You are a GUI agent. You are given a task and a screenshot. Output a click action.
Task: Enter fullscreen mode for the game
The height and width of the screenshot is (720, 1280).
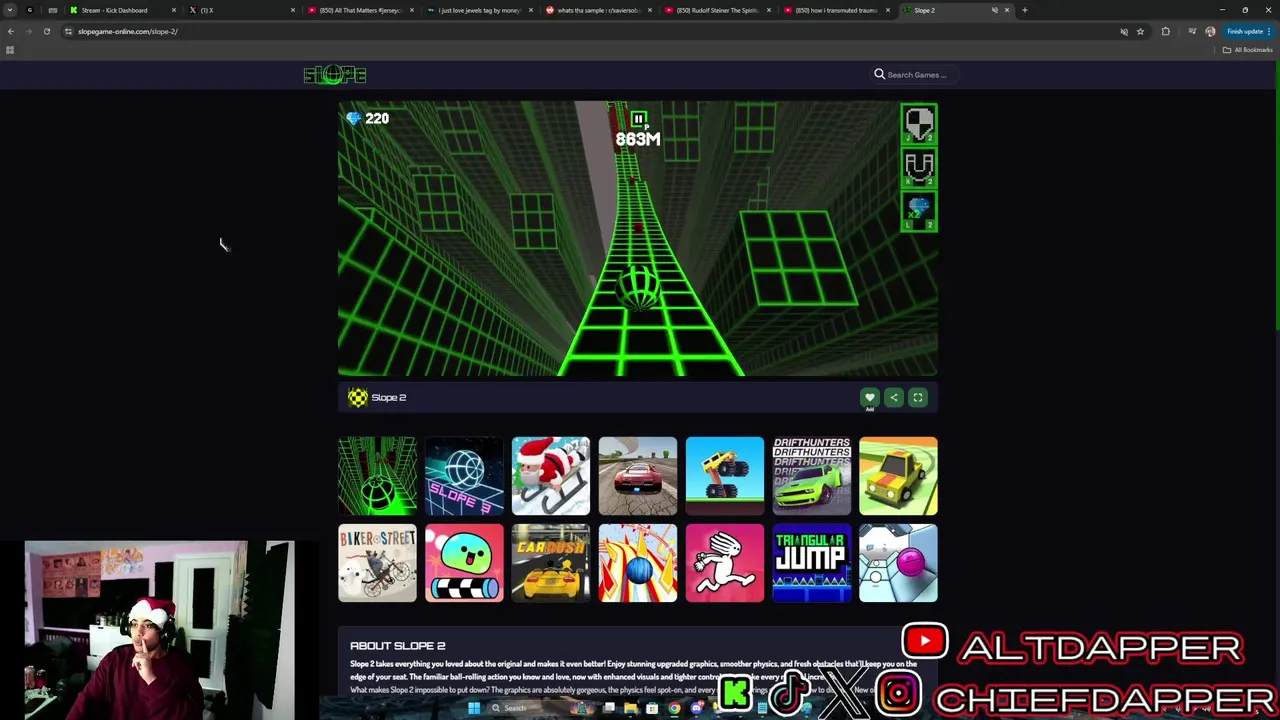[918, 398]
